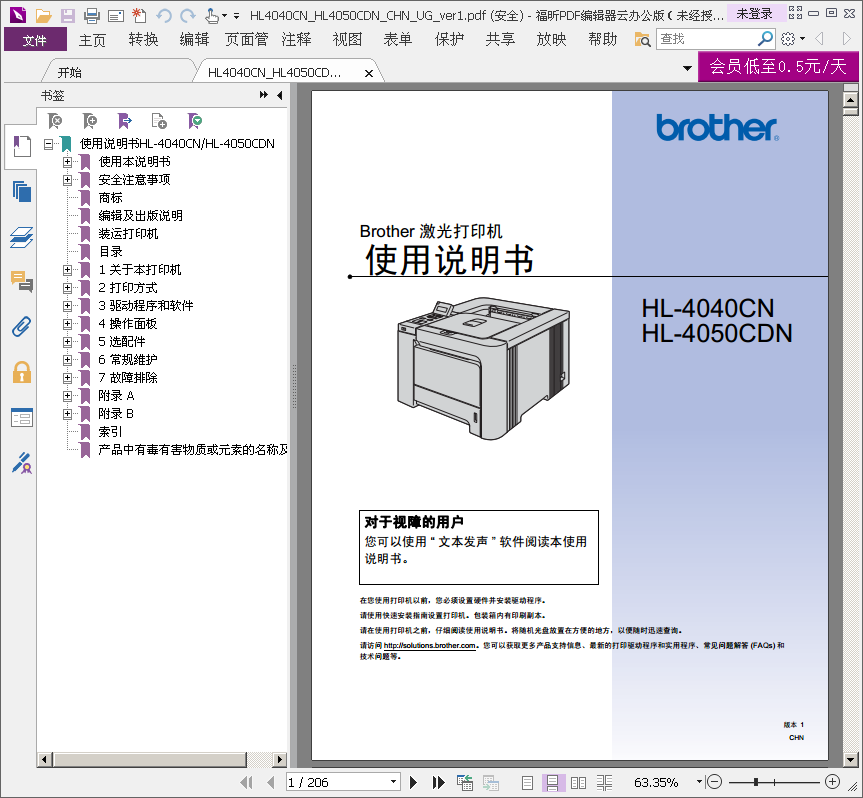Open the form fields sidebar icon

point(22,418)
